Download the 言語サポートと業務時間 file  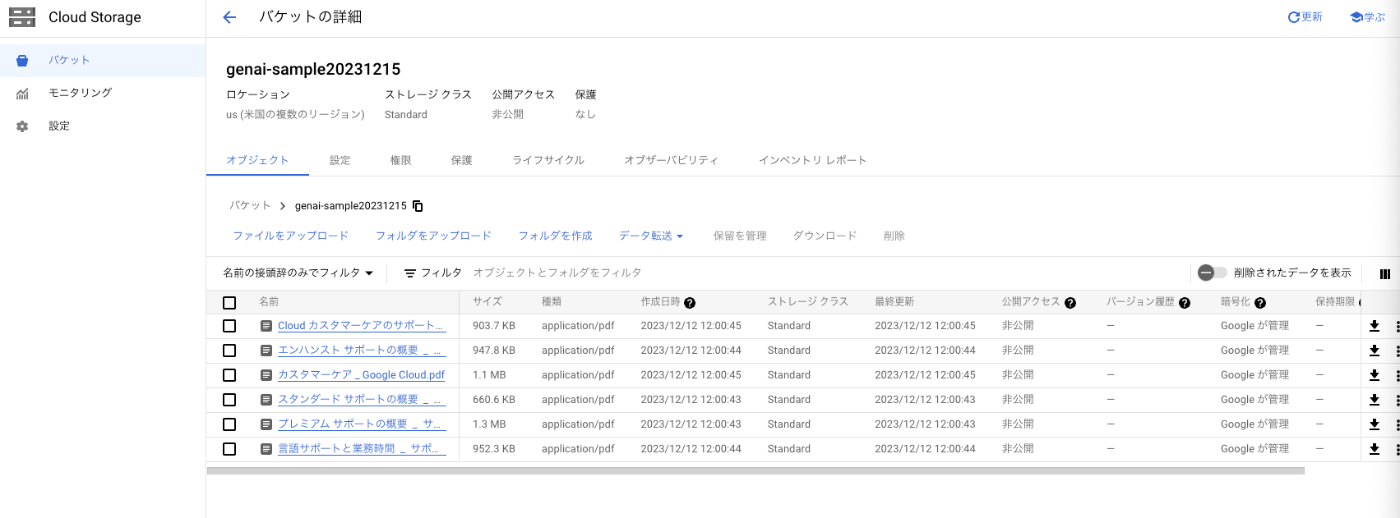point(1374,449)
